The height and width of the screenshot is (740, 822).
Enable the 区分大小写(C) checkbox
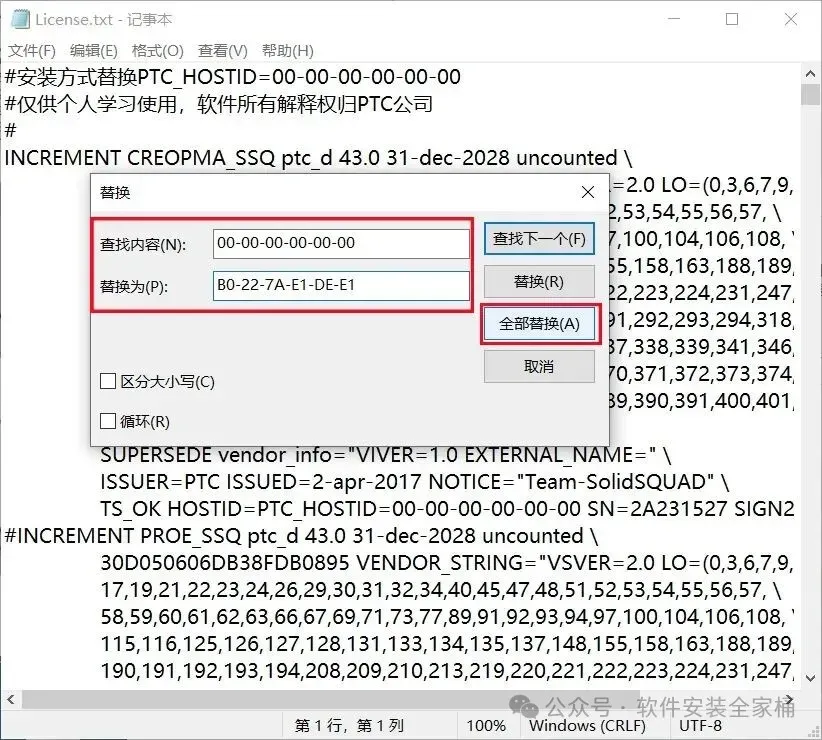pos(108,381)
